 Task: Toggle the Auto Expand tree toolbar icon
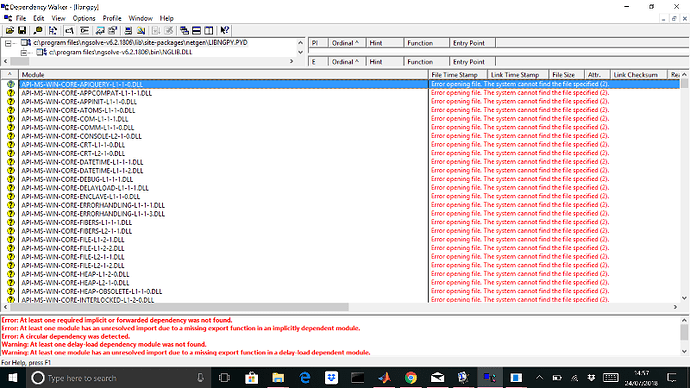[53, 30]
